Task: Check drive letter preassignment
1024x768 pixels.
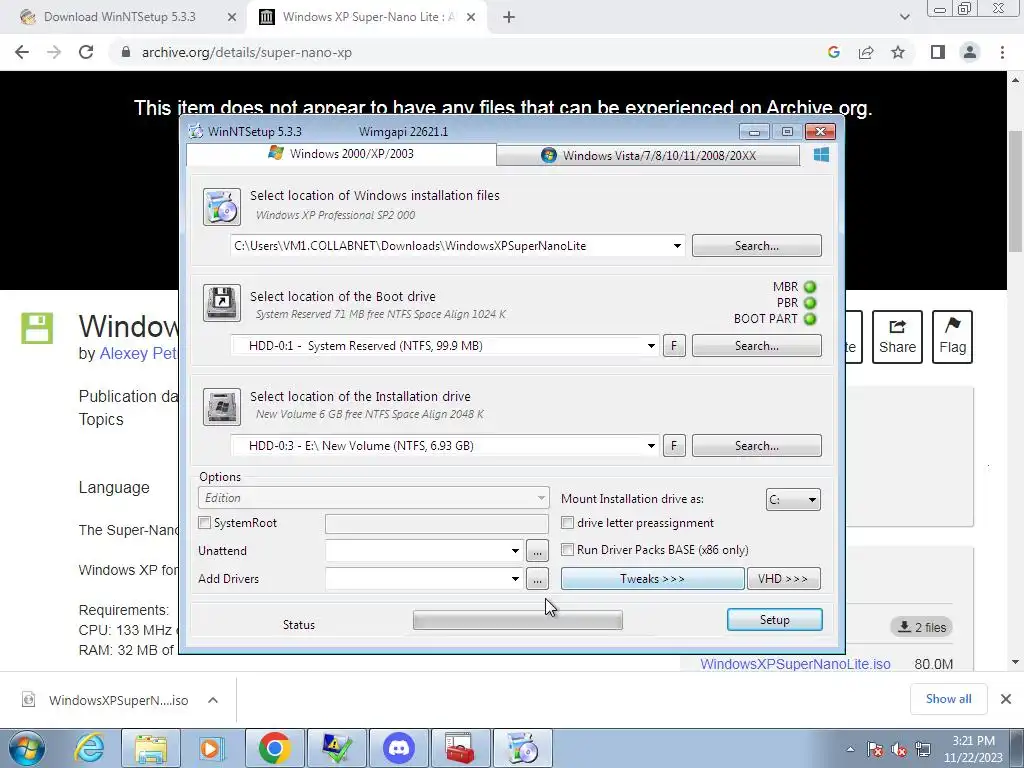Action: pos(568,522)
